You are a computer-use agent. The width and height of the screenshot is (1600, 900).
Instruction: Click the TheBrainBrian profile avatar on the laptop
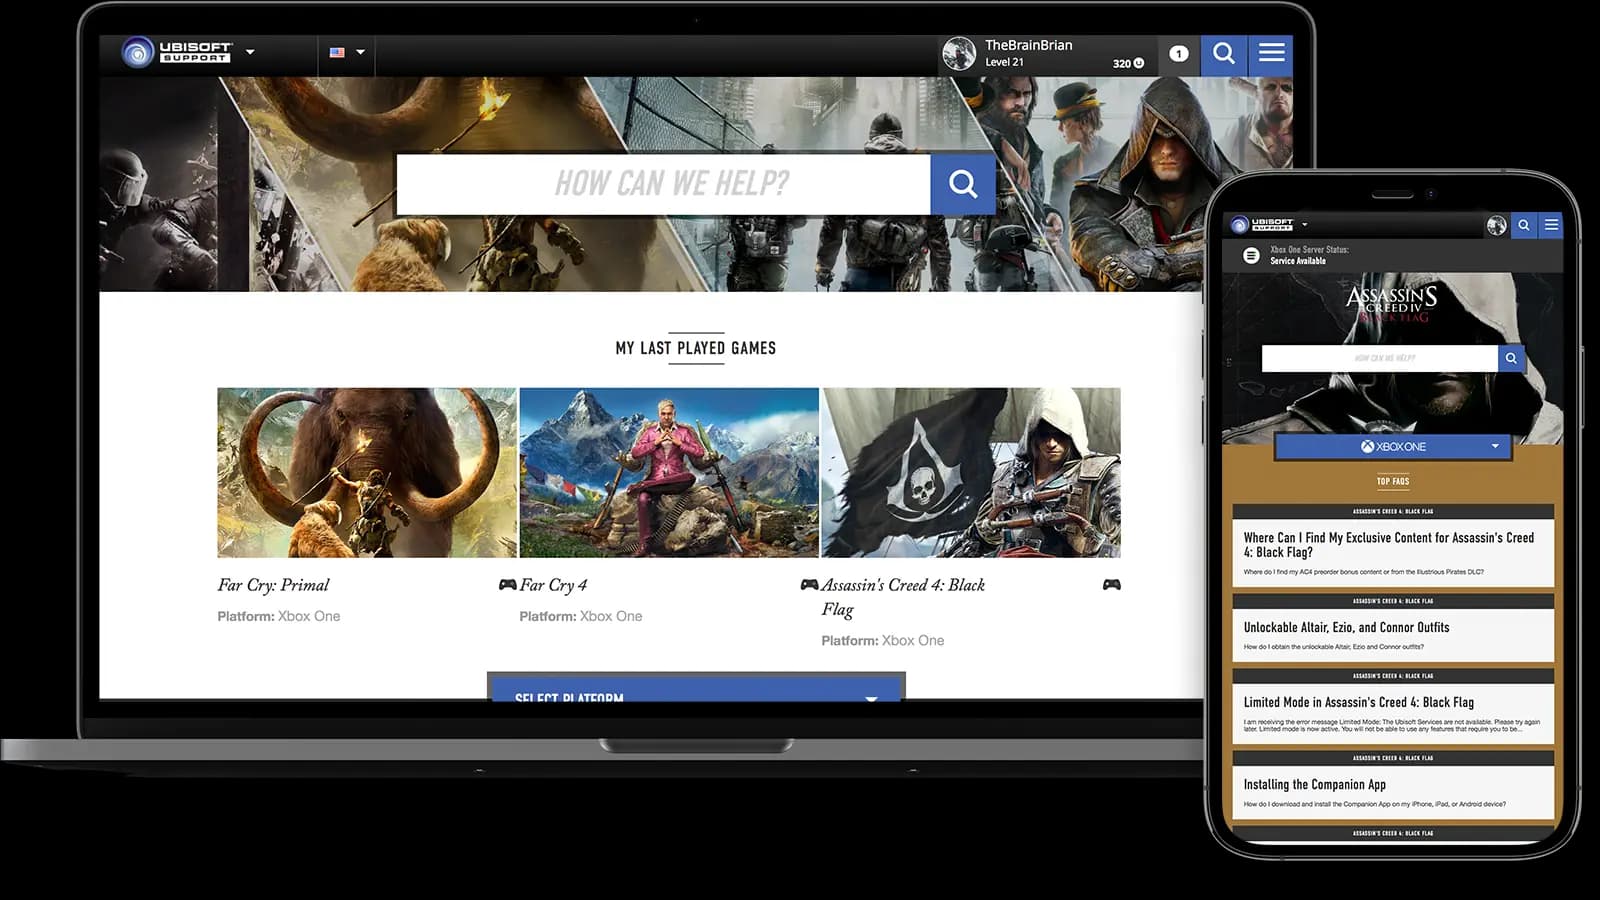pos(959,53)
